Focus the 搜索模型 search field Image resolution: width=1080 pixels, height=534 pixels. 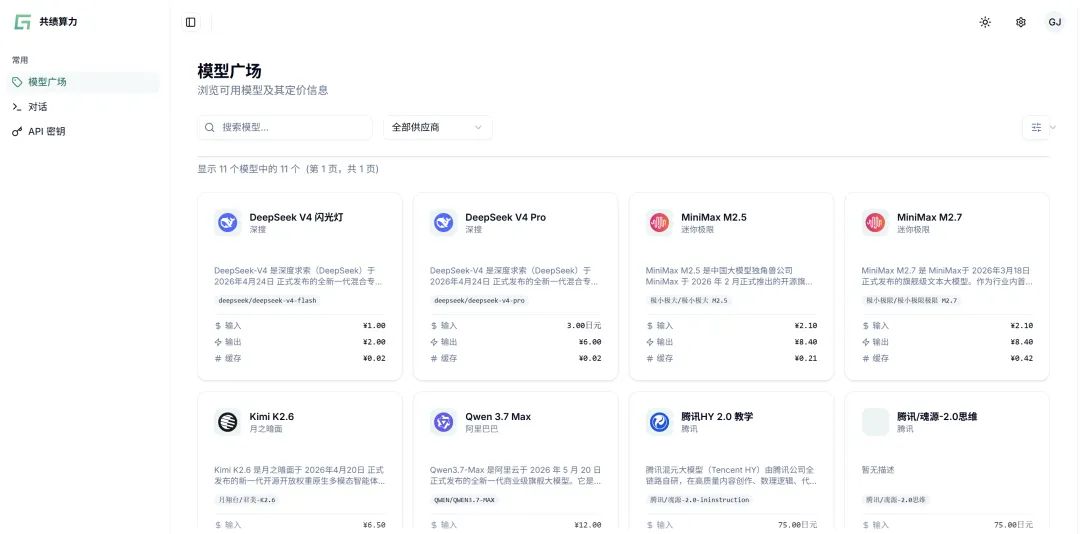coord(285,127)
